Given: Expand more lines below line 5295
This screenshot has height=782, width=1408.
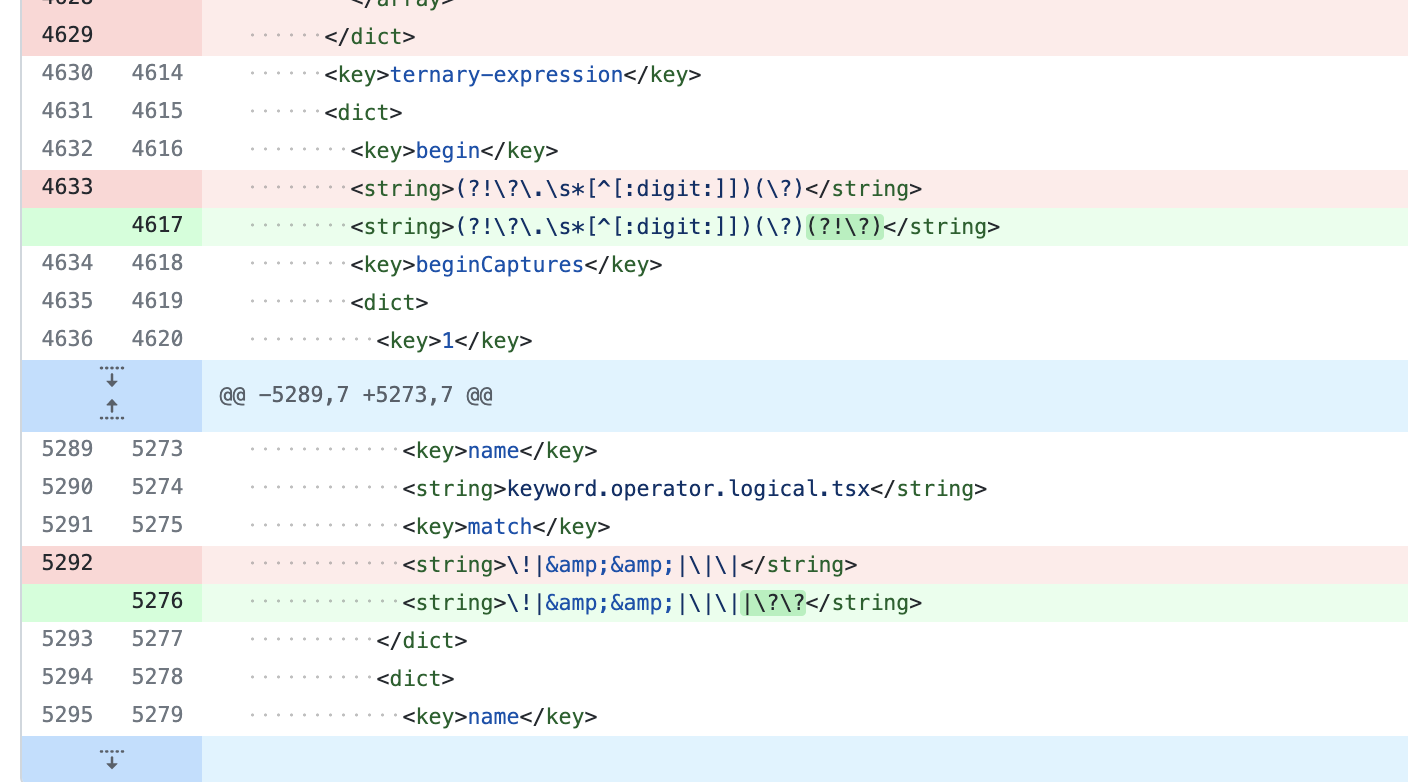Looking at the screenshot, I should [x=112, y=758].
